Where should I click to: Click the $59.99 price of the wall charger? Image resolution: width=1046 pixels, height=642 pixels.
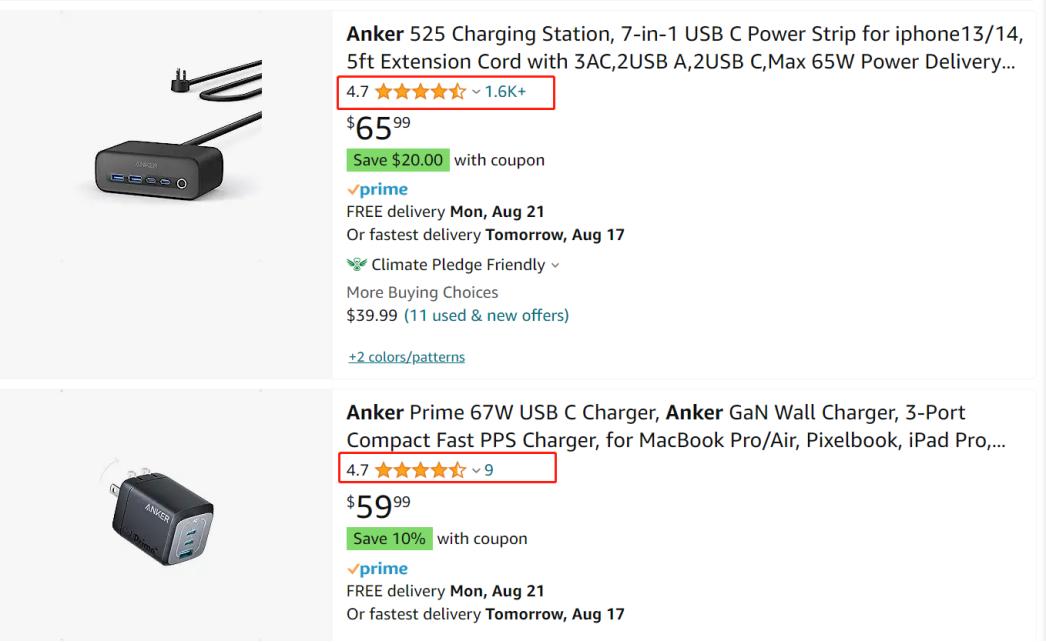[378, 505]
